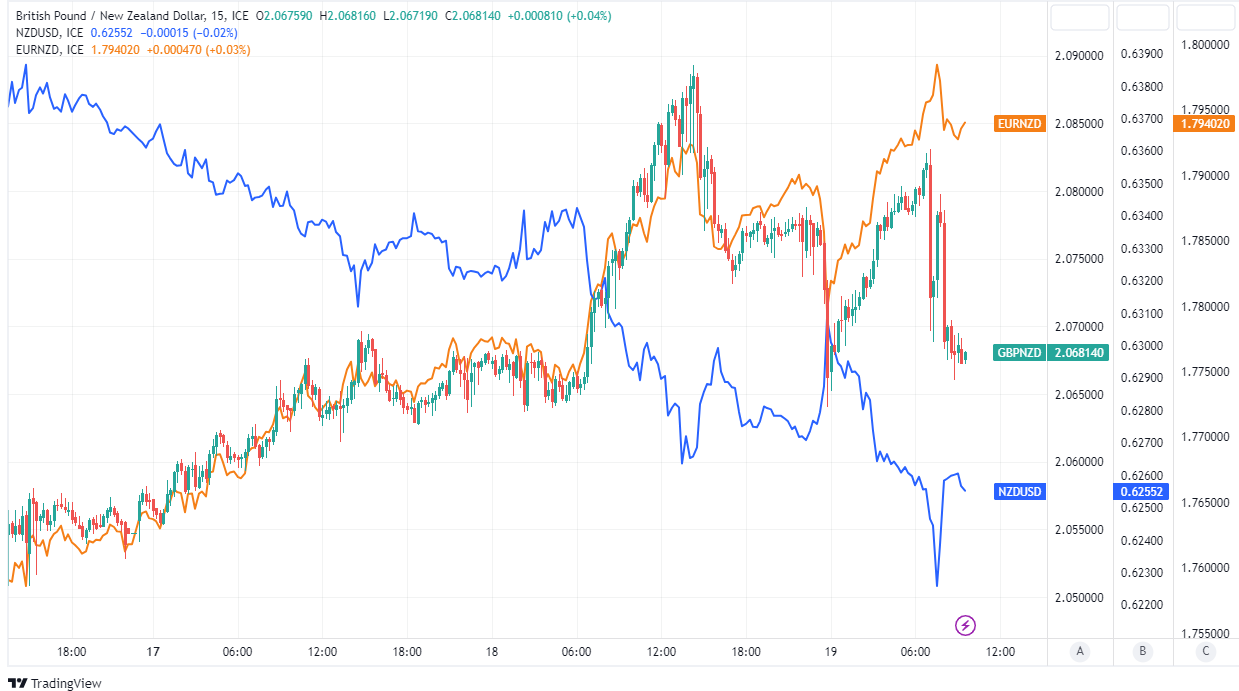This screenshot has width=1239, height=691.
Task: Click the empty box above scale A
Action: 1079,17
